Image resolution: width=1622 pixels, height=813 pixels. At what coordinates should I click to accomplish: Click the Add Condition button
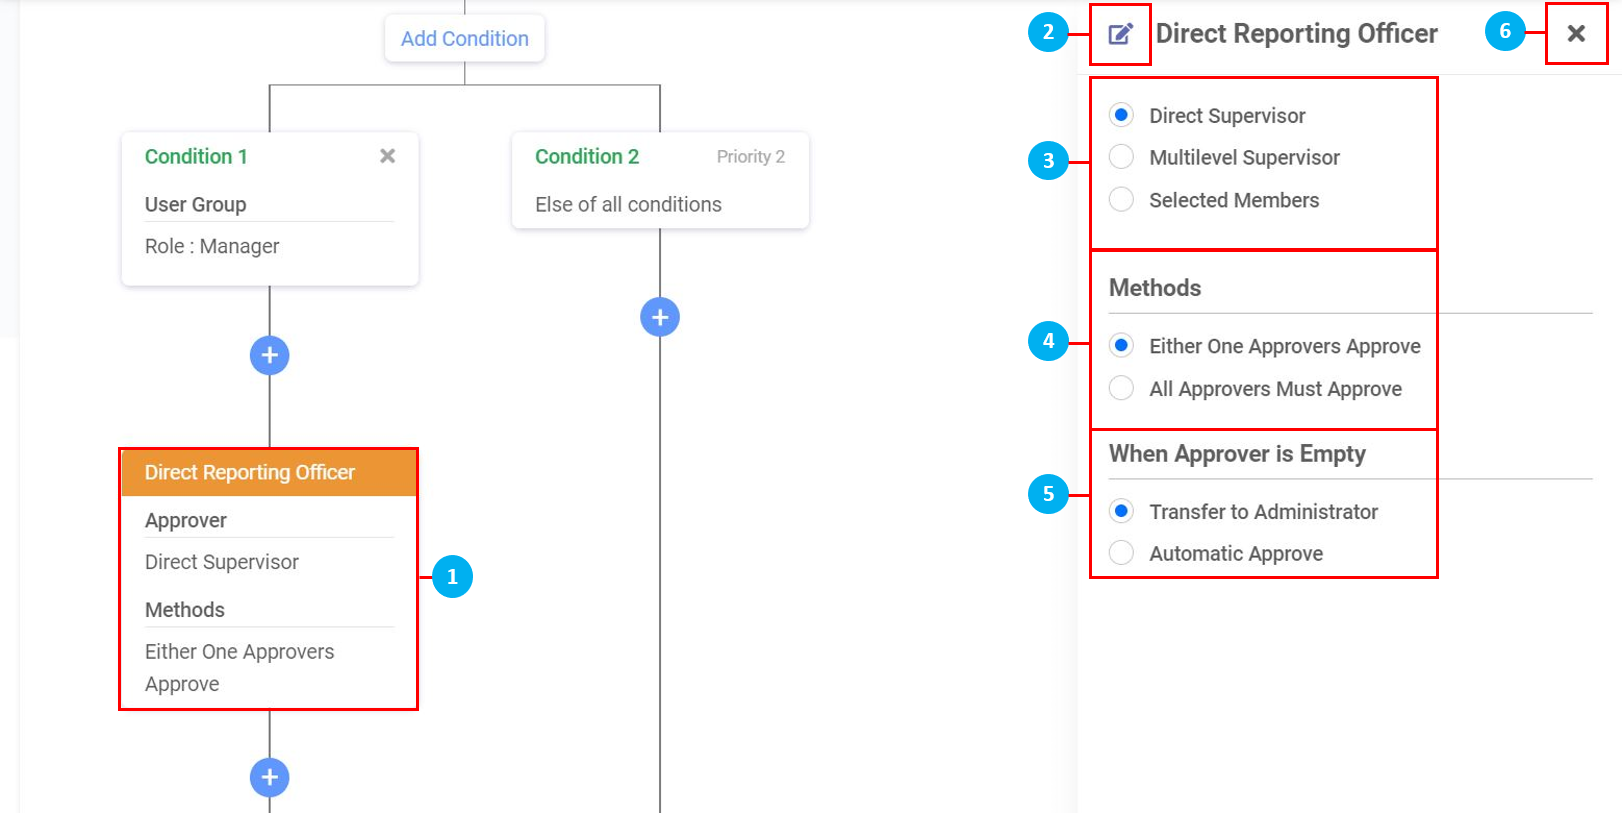coord(465,38)
